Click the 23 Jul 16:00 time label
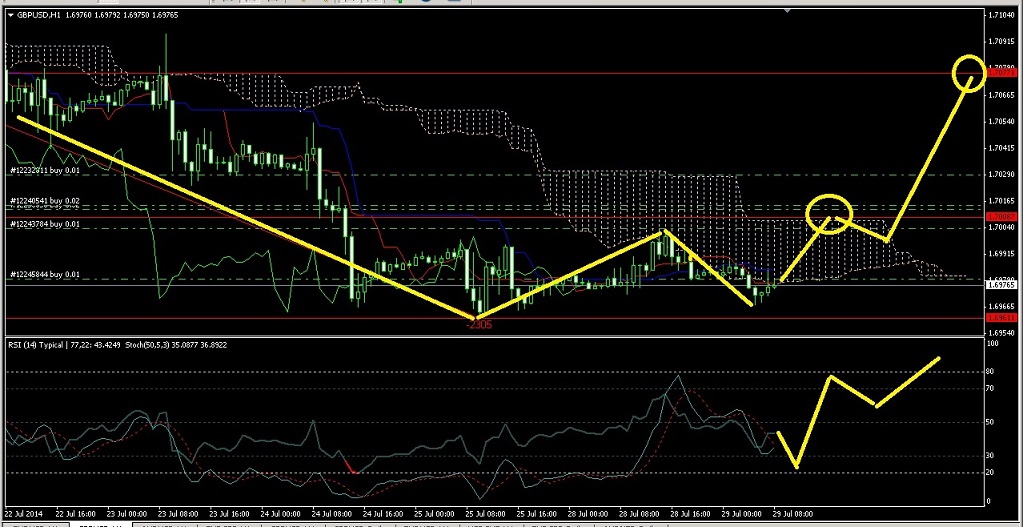Viewport: 1023px width, 527px height. click(x=231, y=514)
